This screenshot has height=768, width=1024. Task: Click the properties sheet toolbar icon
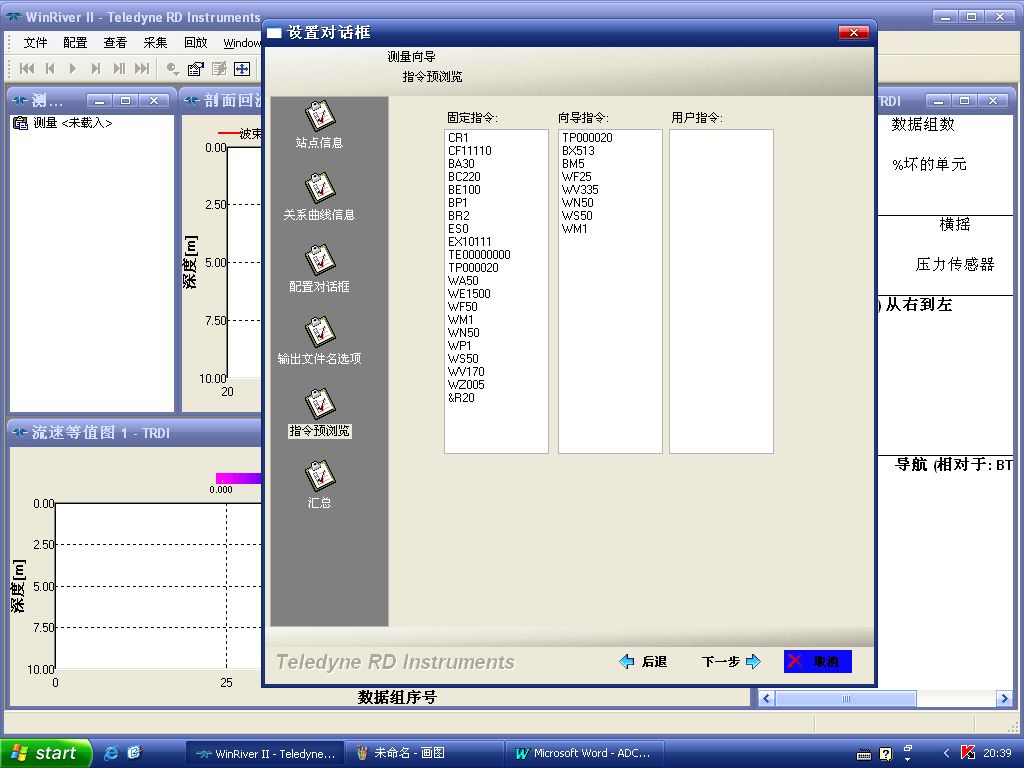click(193, 68)
